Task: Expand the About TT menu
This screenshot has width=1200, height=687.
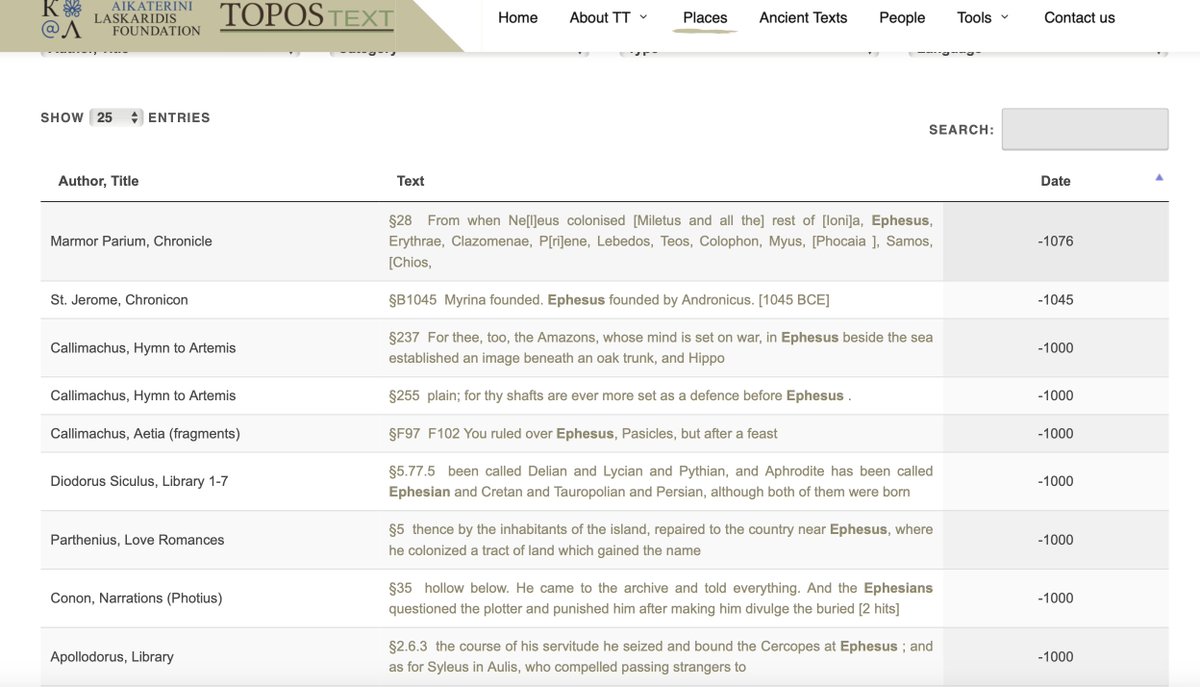Action: pyautogui.click(x=608, y=17)
